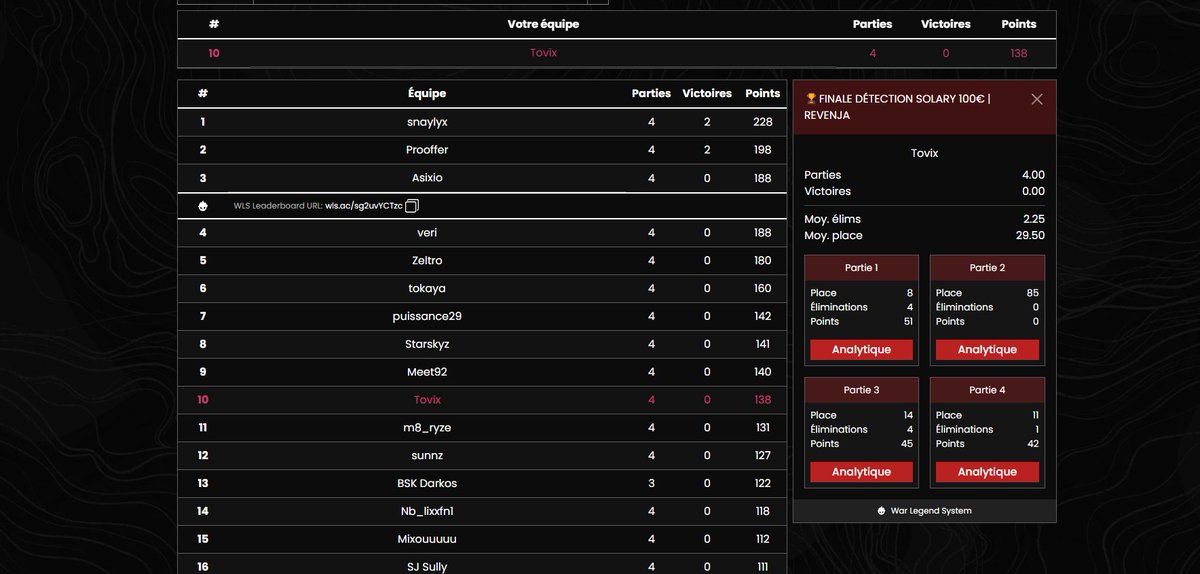Click the skull icon beside WLS Leaderboard URL
The width and height of the screenshot is (1200, 574).
203,206
